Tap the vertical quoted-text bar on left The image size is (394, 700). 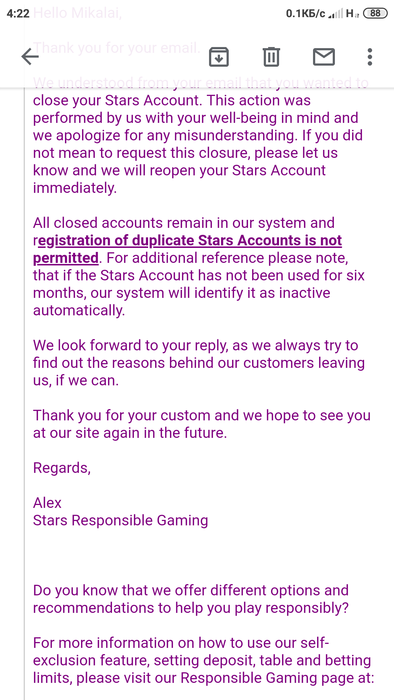click(25, 393)
